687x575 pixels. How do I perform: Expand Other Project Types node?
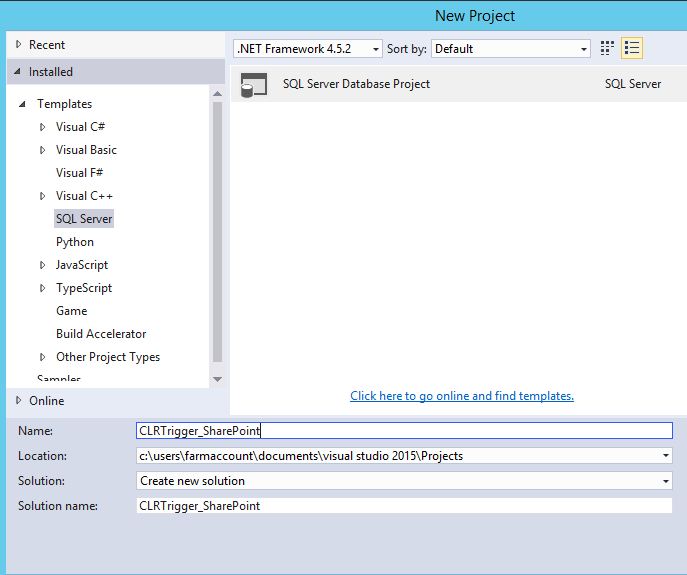42,357
